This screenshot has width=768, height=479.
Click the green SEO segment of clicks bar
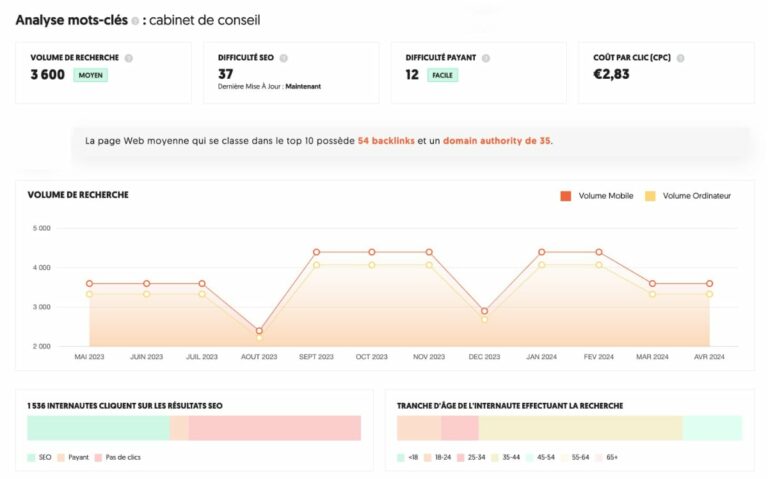tap(98, 428)
